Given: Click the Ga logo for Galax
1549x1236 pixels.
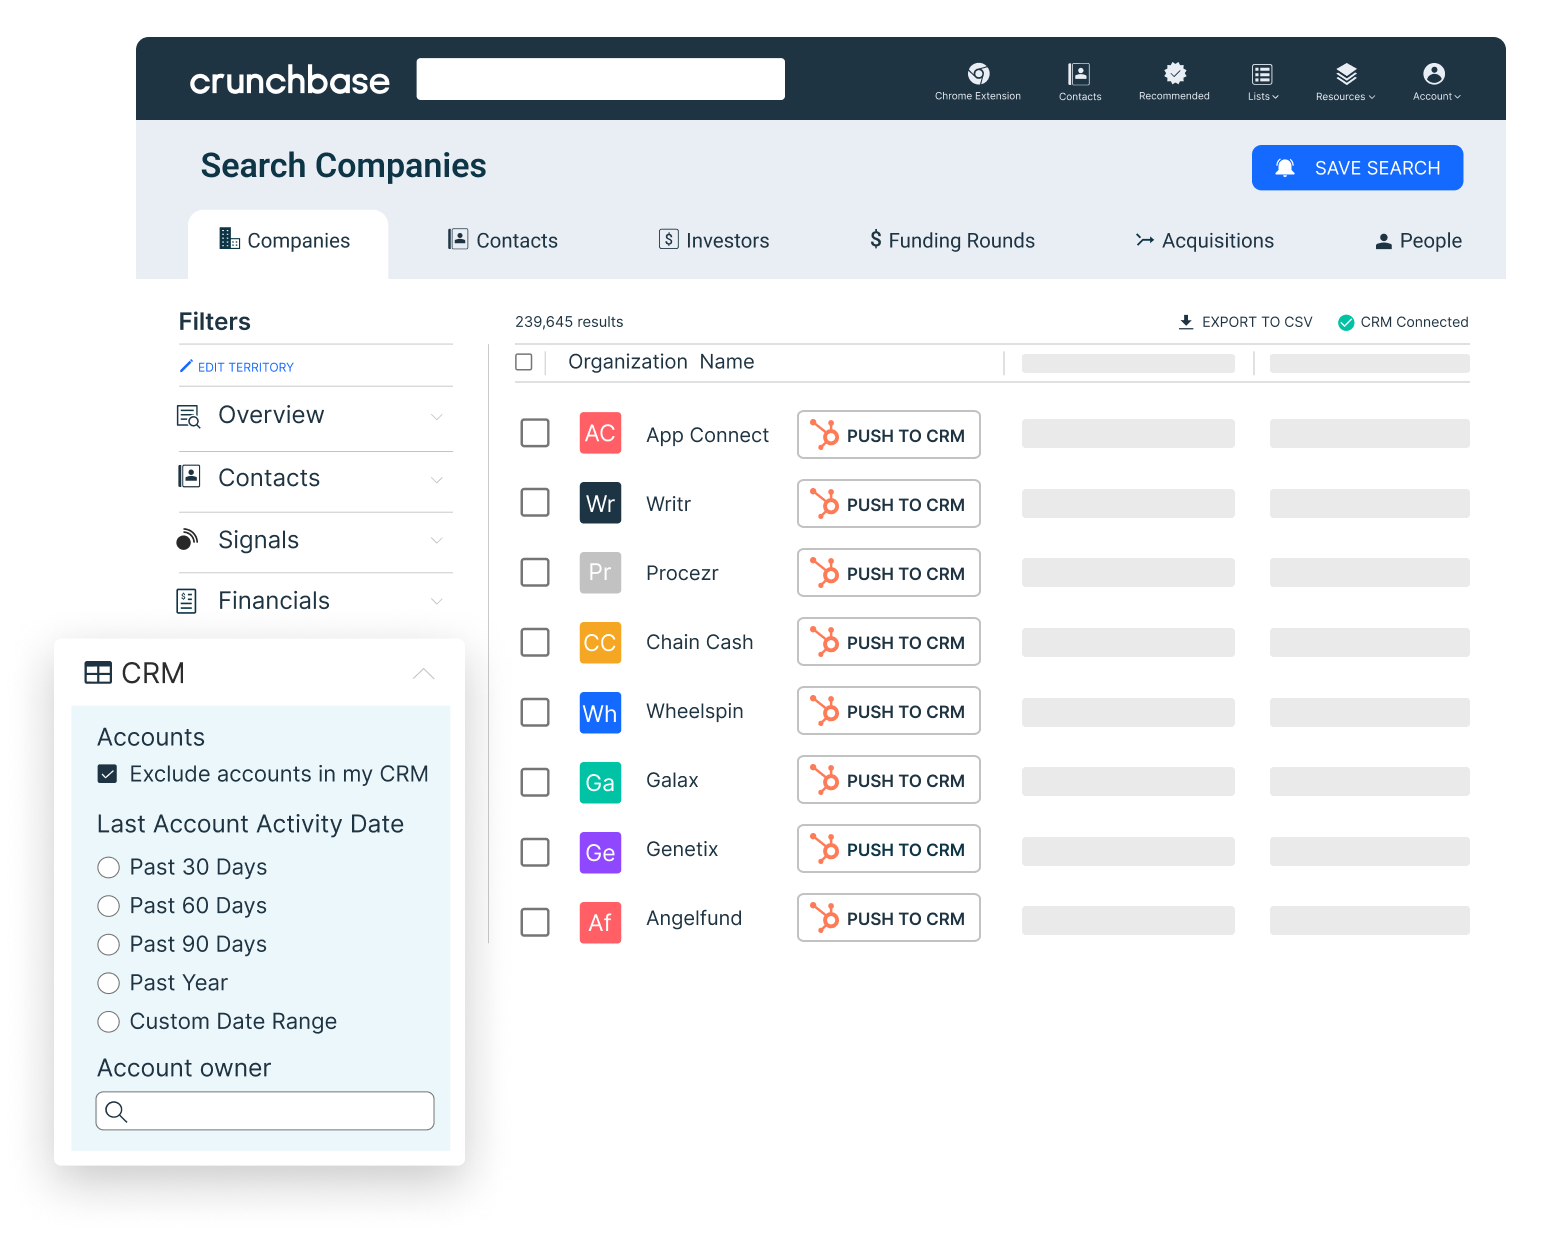Looking at the screenshot, I should [600, 783].
